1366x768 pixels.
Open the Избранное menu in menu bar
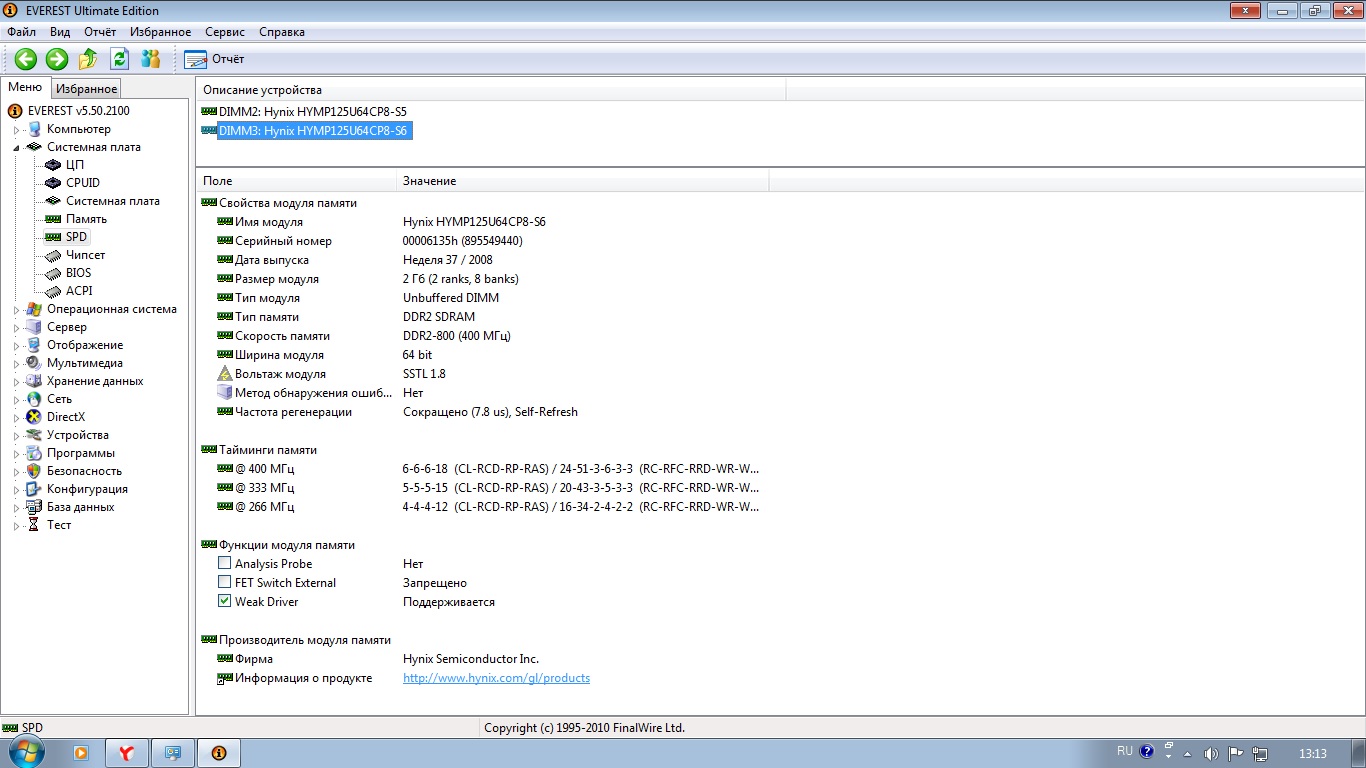[160, 32]
